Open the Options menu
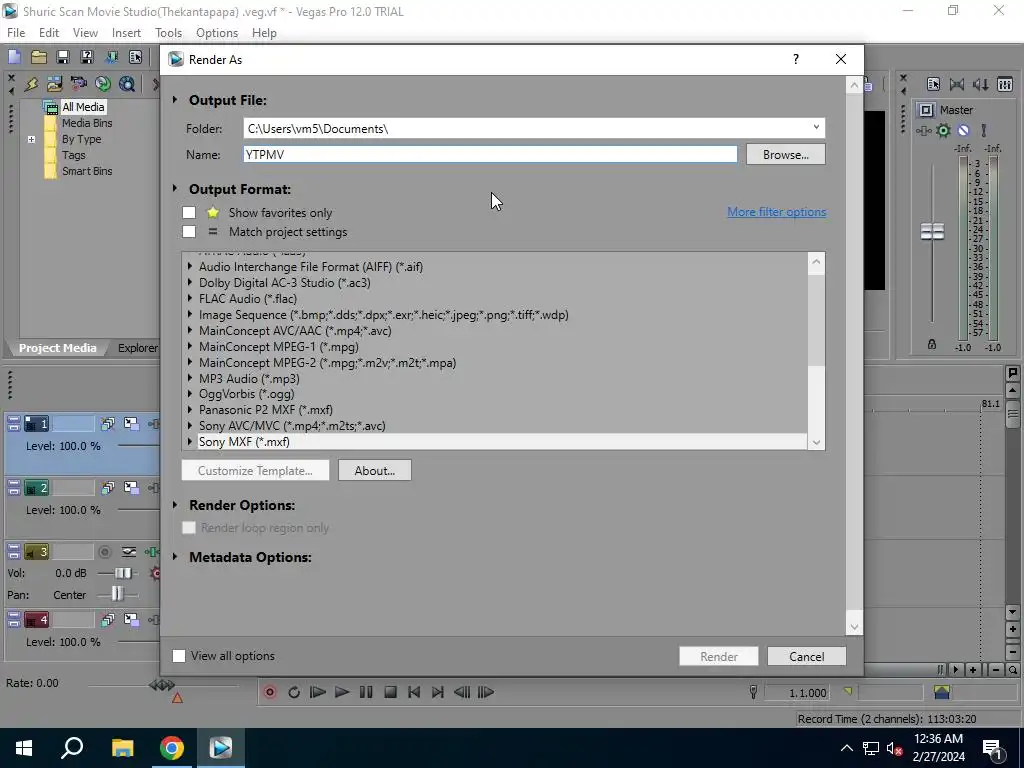The image size is (1024, 768). point(217,33)
